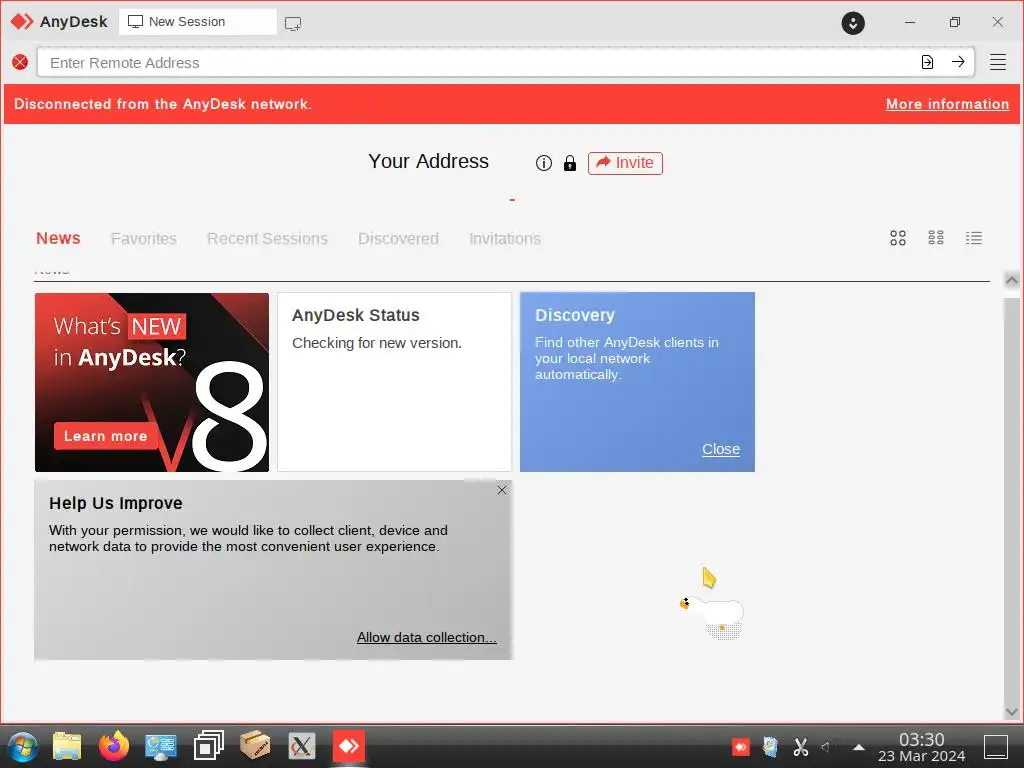Switch to small tiles view
1024x768 pixels.
tap(936, 238)
